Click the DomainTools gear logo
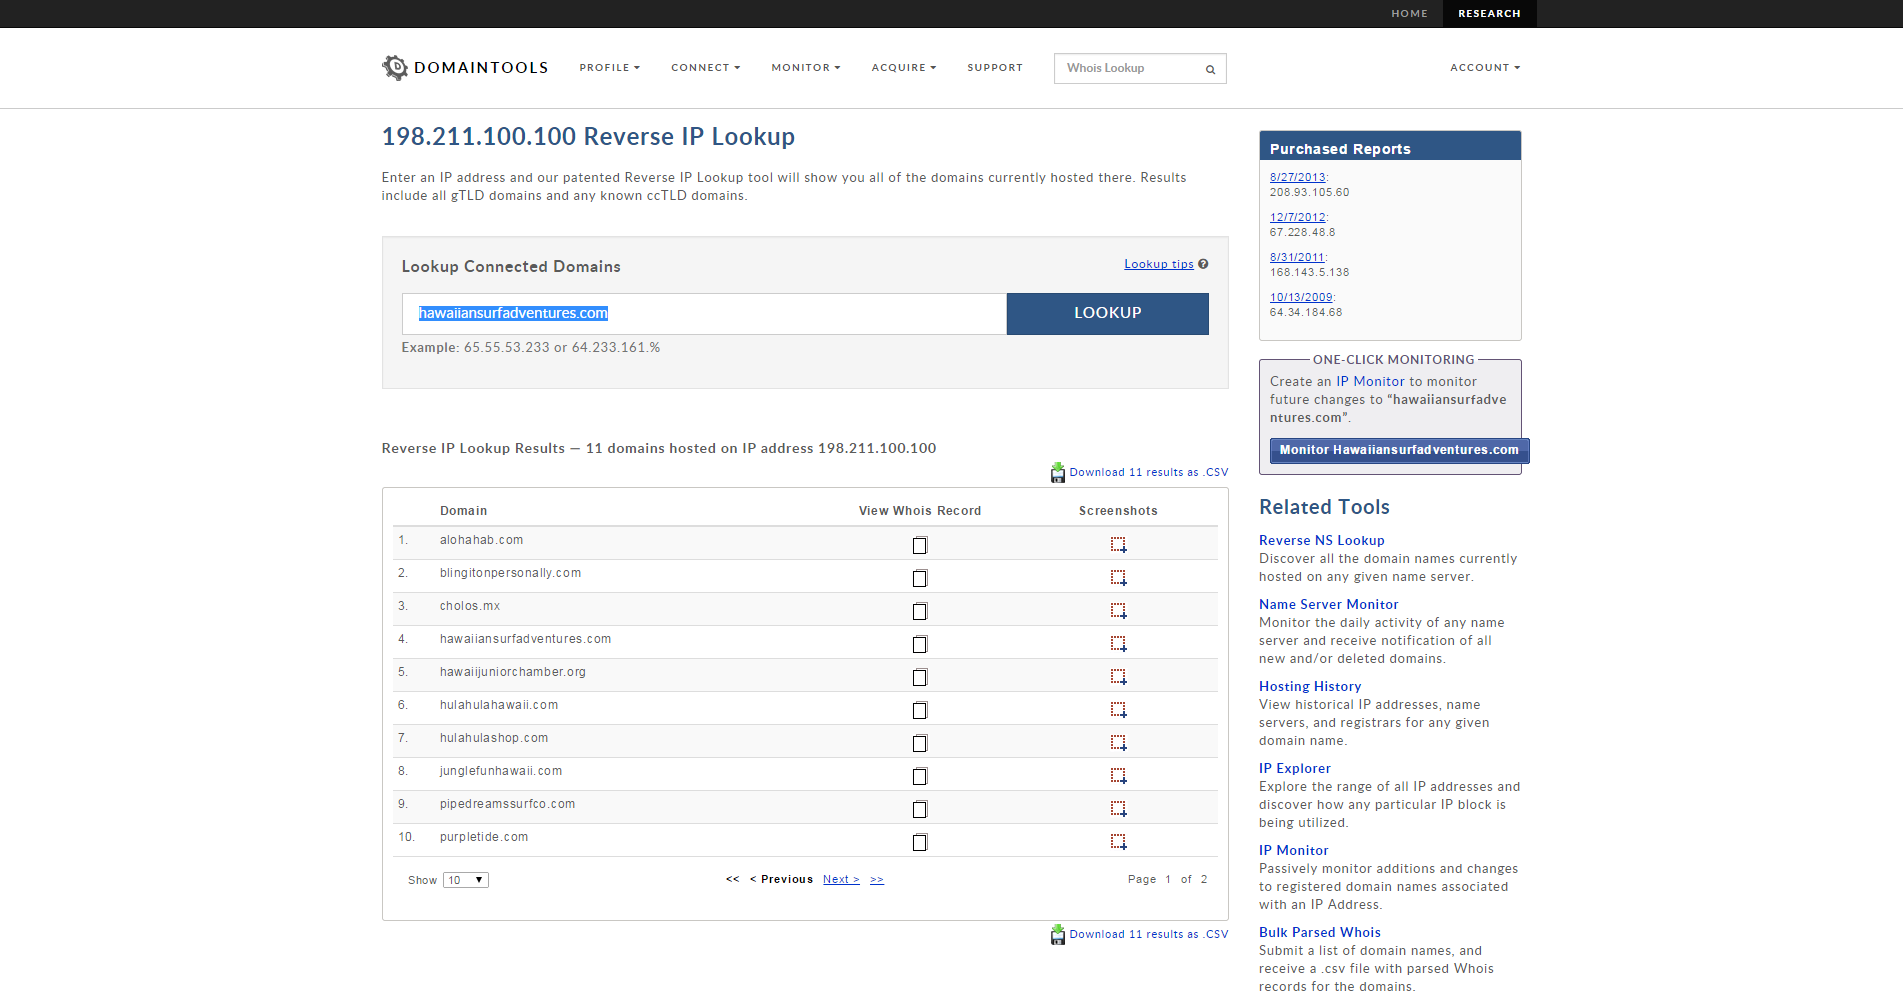Viewport: 1903px width, 995px height. pos(395,68)
